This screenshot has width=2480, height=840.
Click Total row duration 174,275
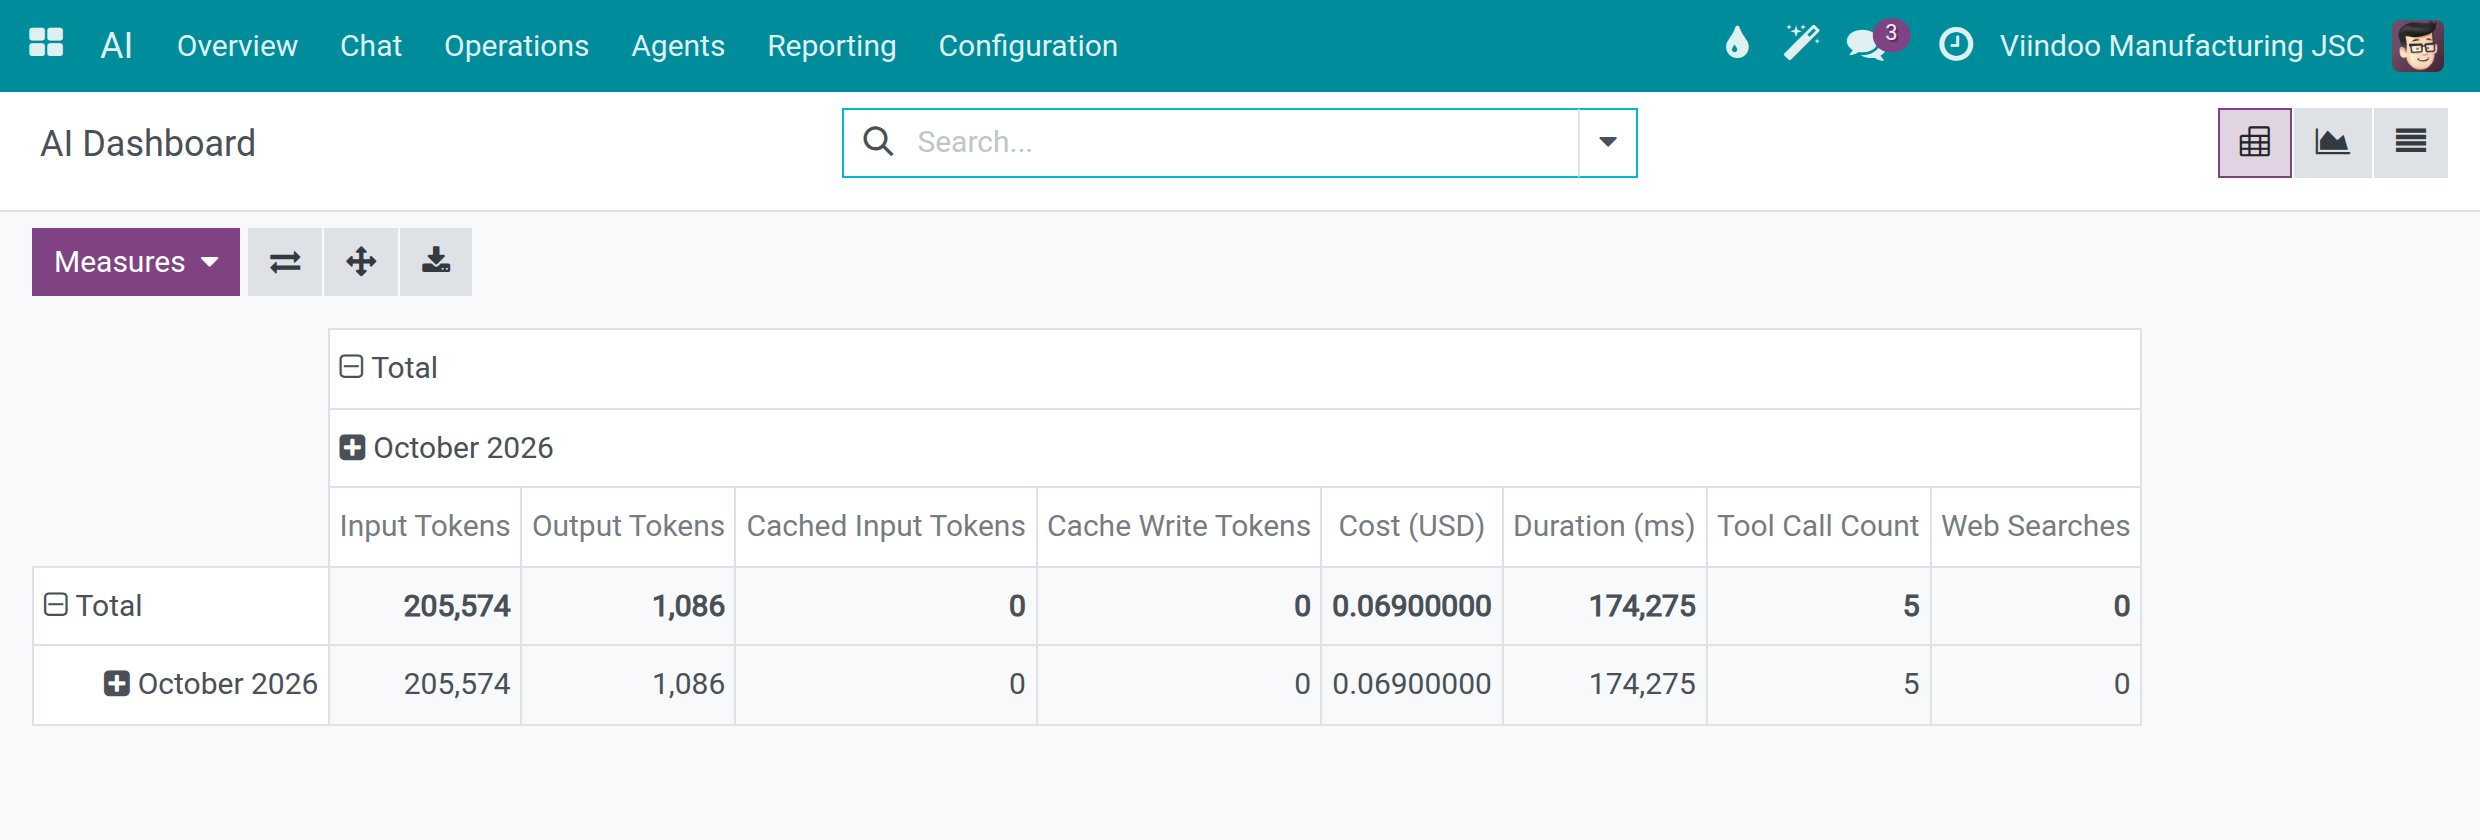pyautogui.click(x=1604, y=606)
